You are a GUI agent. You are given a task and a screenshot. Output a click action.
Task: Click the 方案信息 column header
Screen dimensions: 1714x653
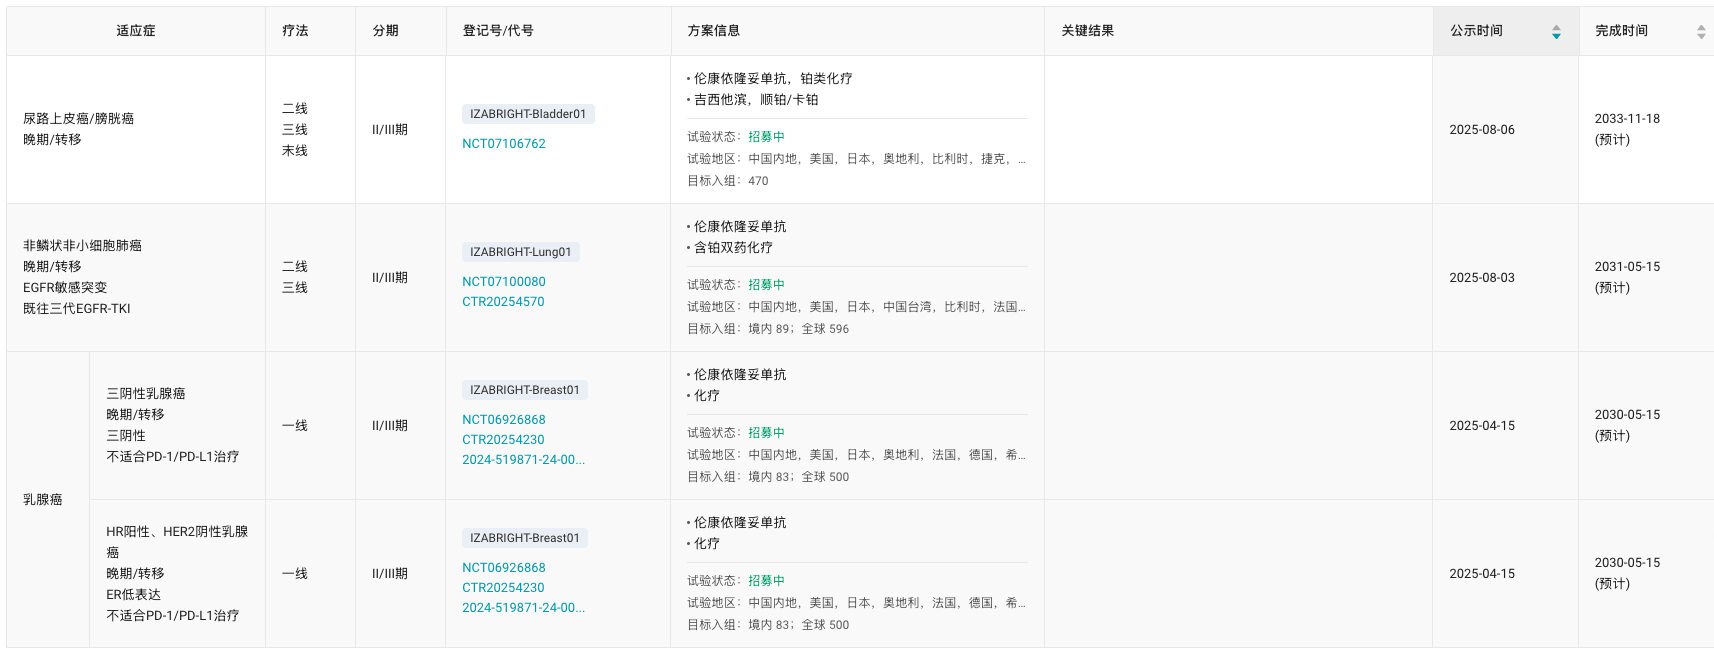point(714,31)
